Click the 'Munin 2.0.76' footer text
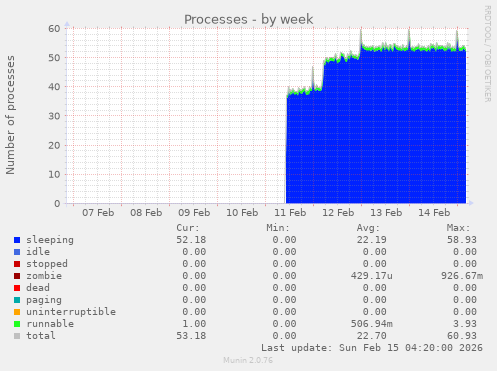This screenshot has width=497, height=371. (x=248, y=360)
